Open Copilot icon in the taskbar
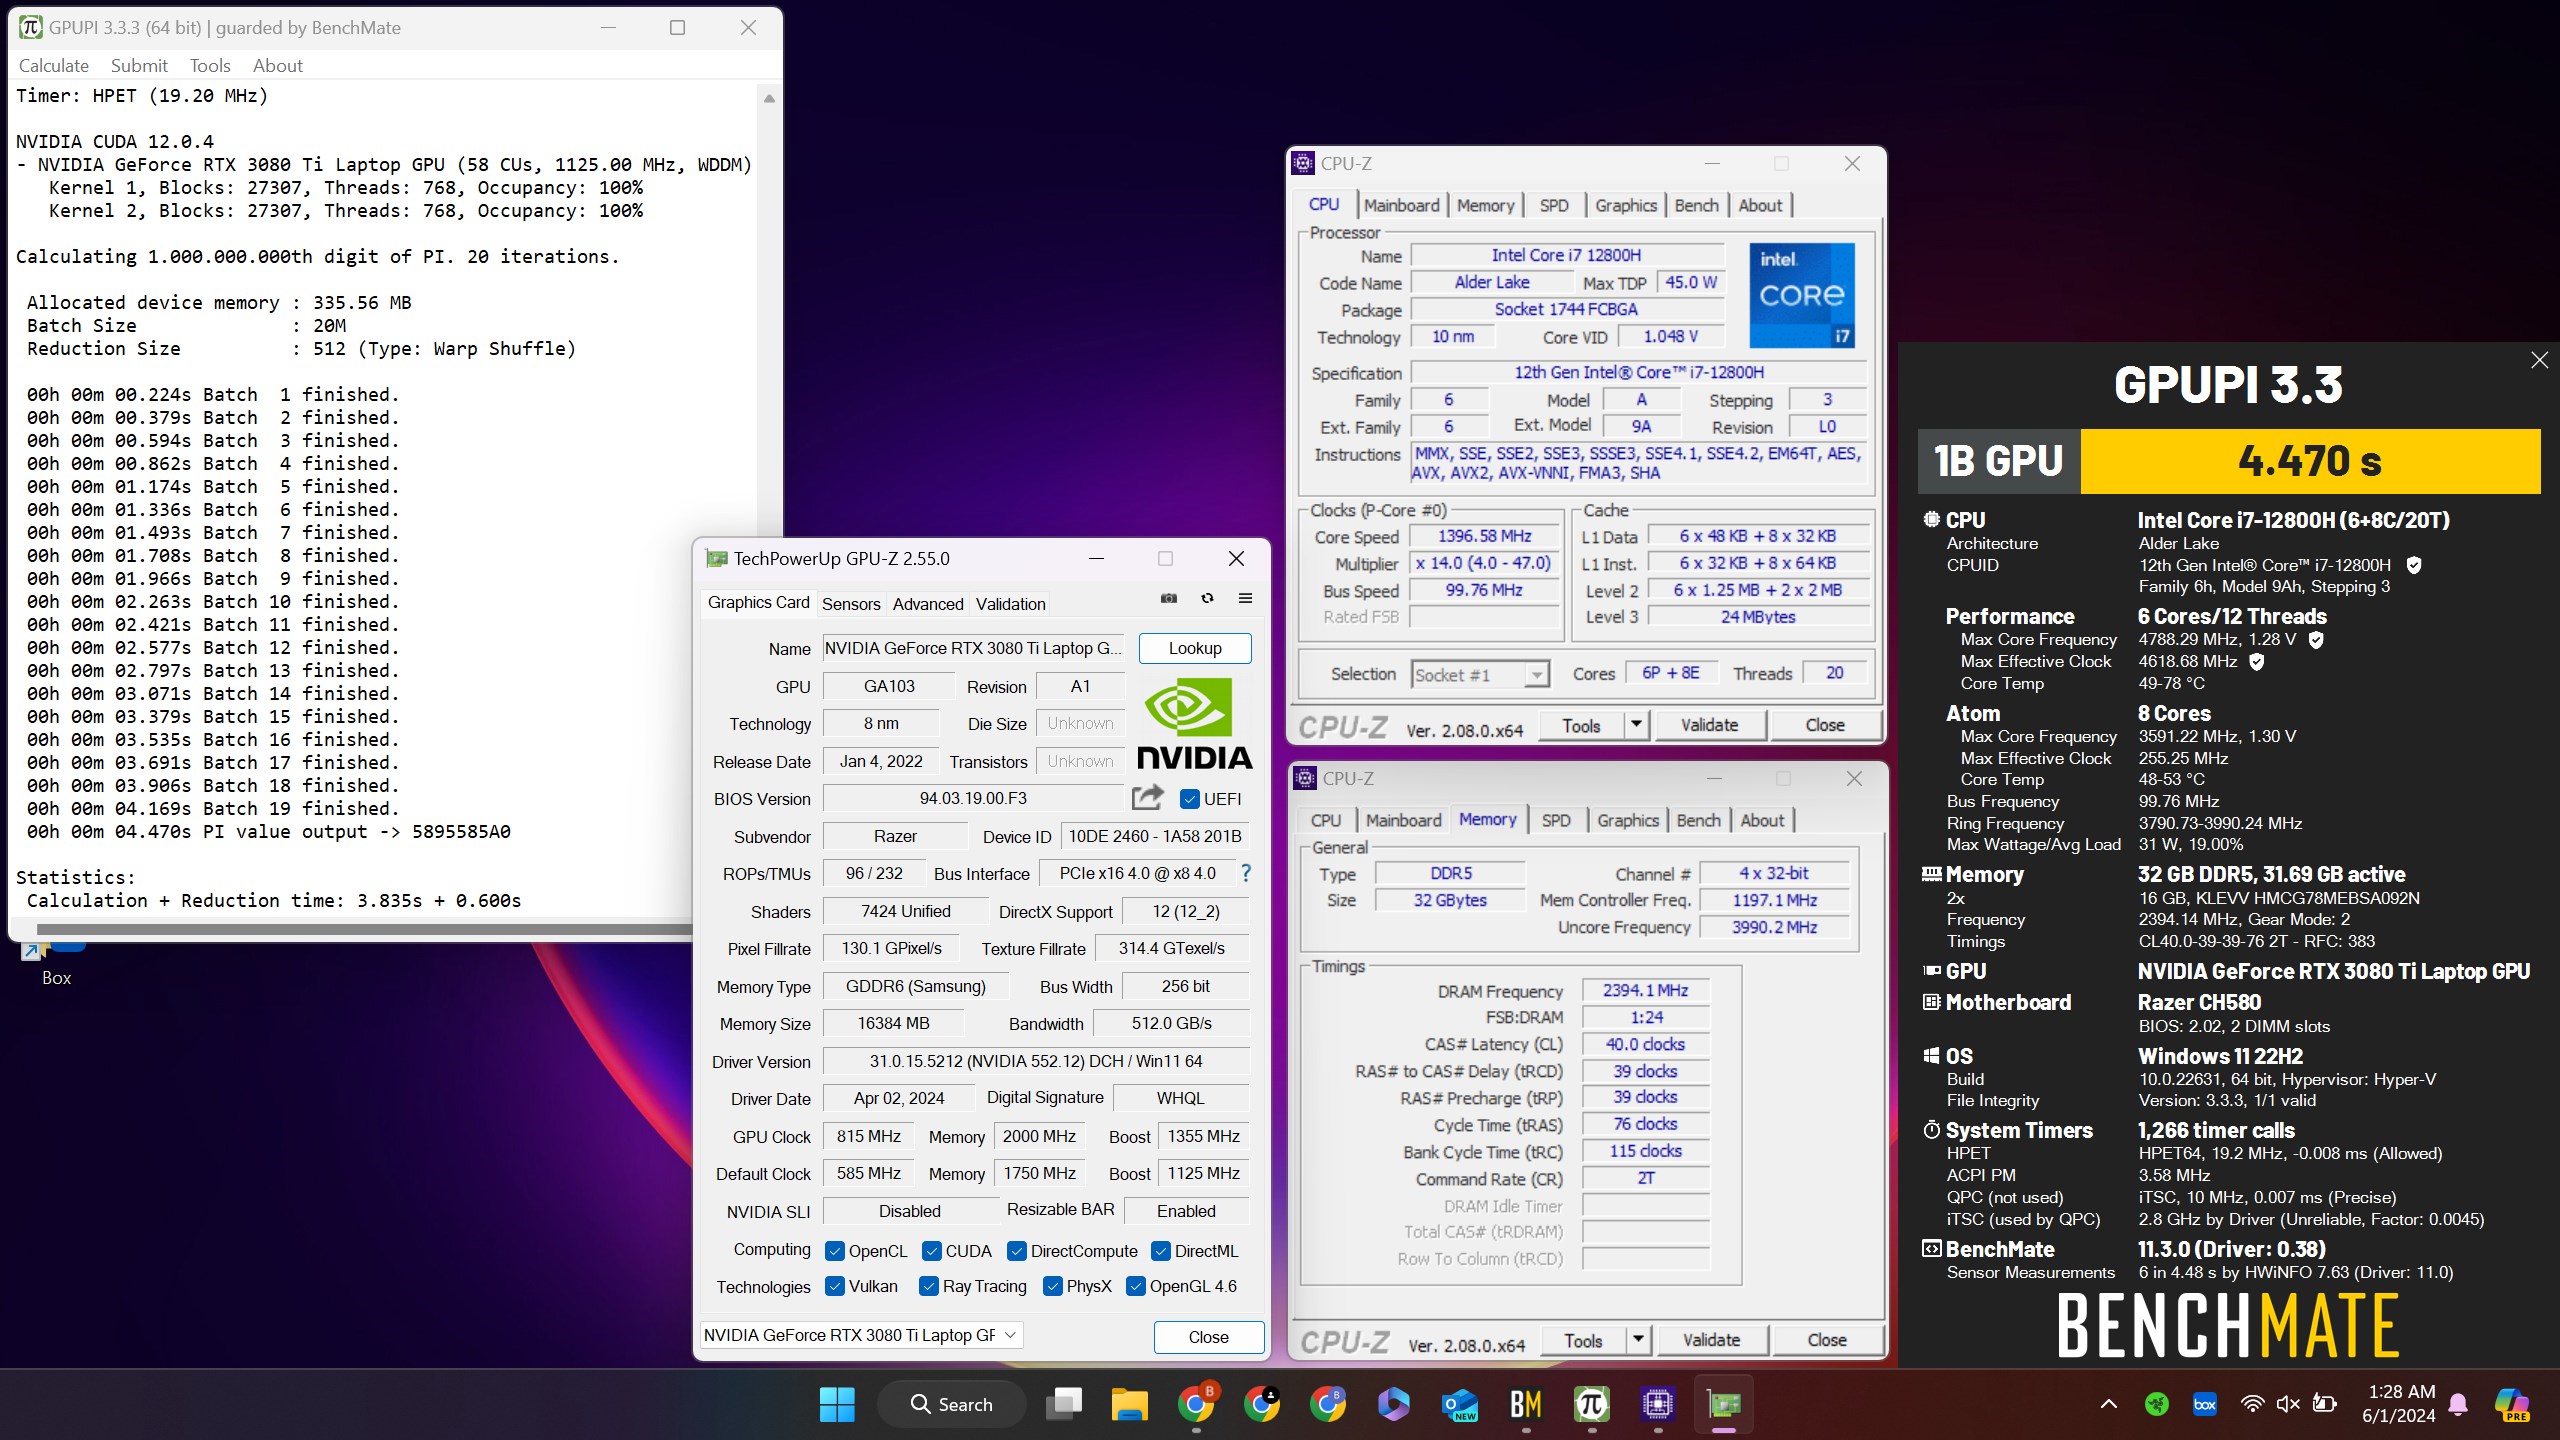The width and height of the screenshot is (2560, 1440). pos(1393,1404)
